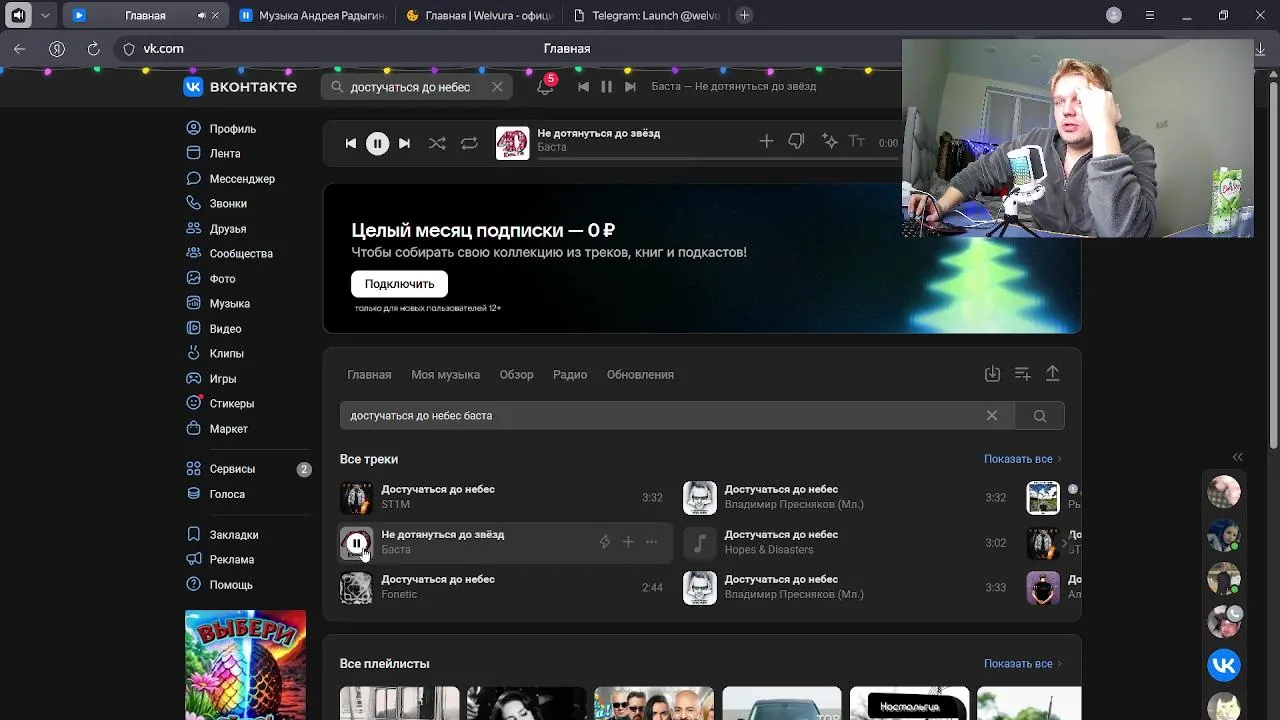Open Закладки in the sidebar
1280x720 pixels.
pyautogui.click(x=222, y=535)
